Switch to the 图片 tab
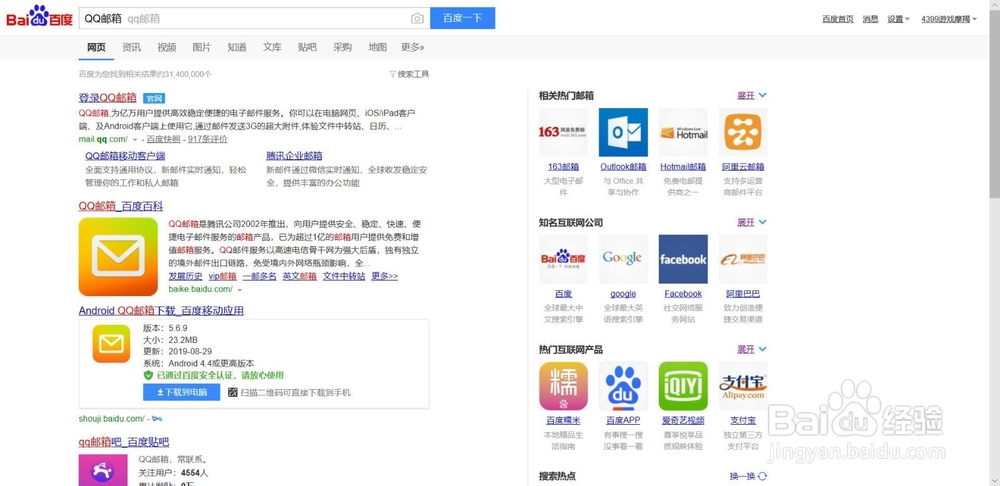The image size is (1000, 486). click(202, 47)
